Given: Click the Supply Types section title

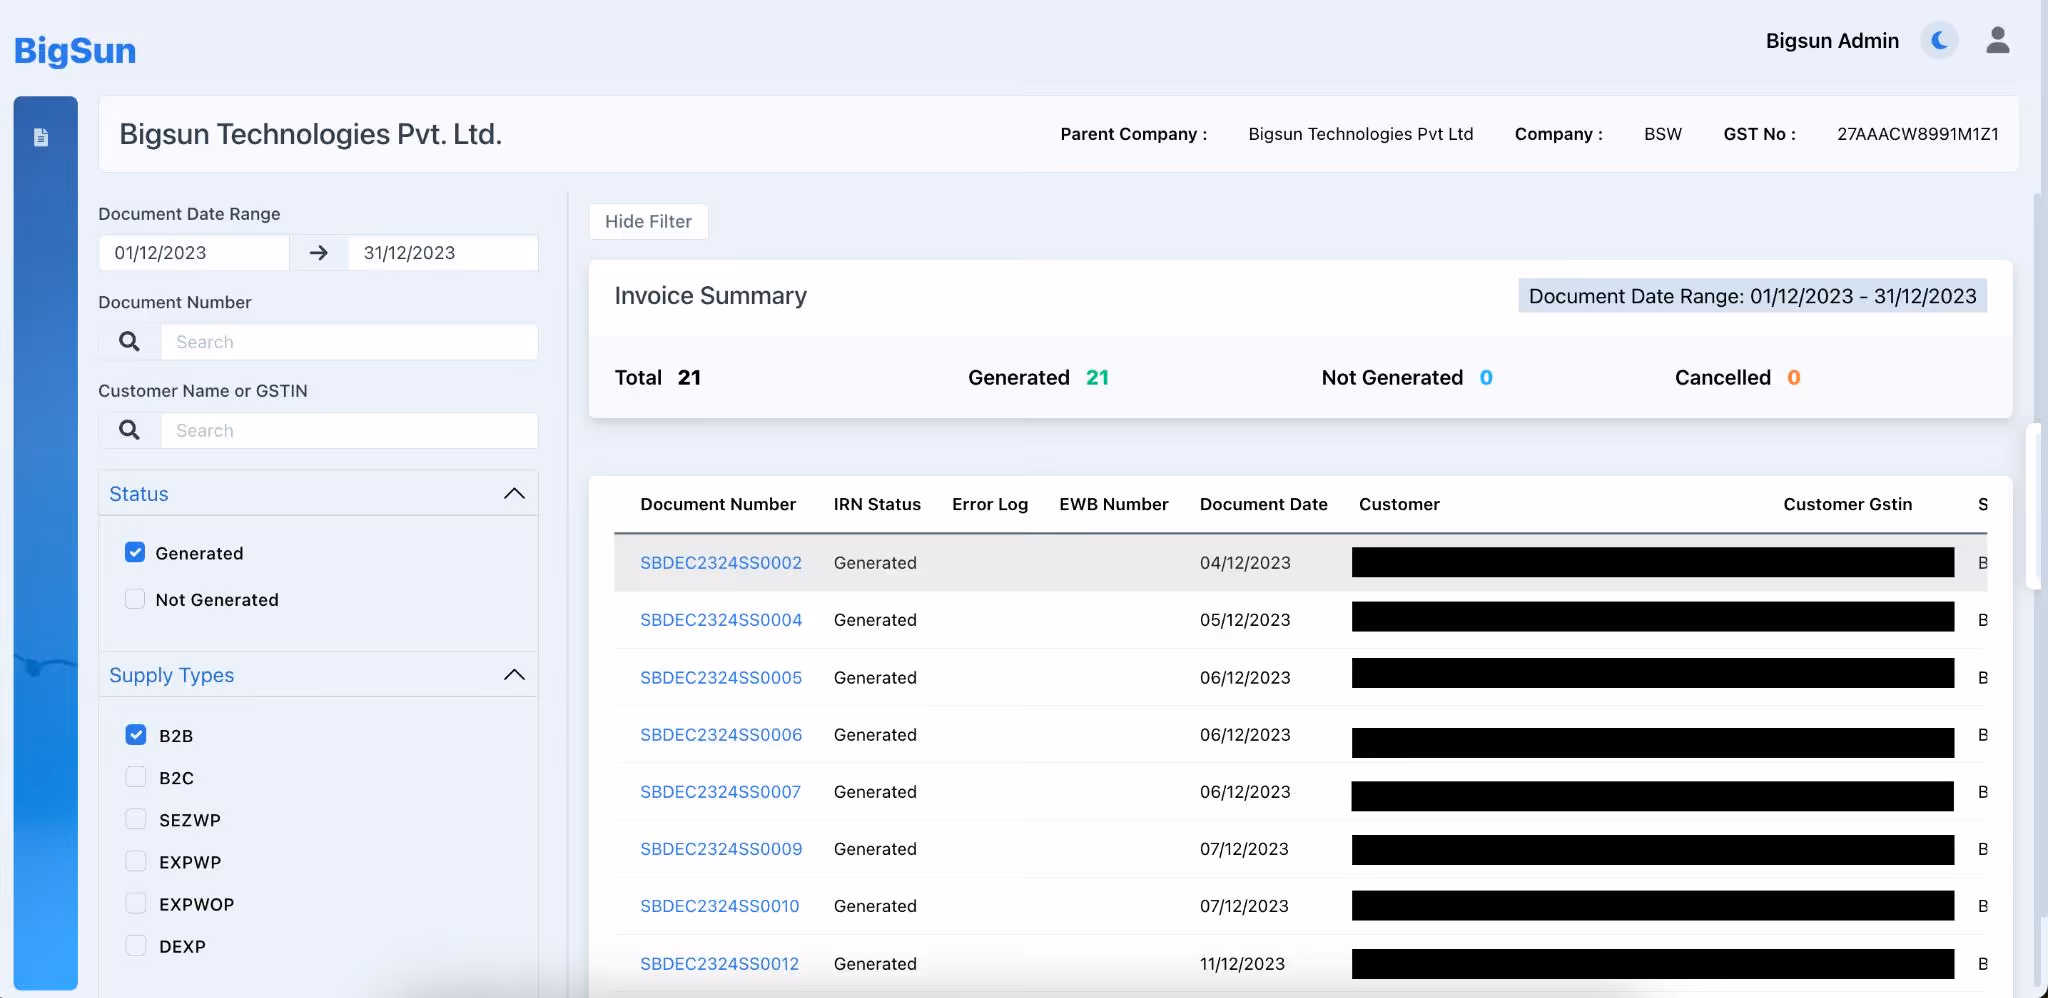Looking at the screenshot, I should pyautogui.click(x=171, y=675).
